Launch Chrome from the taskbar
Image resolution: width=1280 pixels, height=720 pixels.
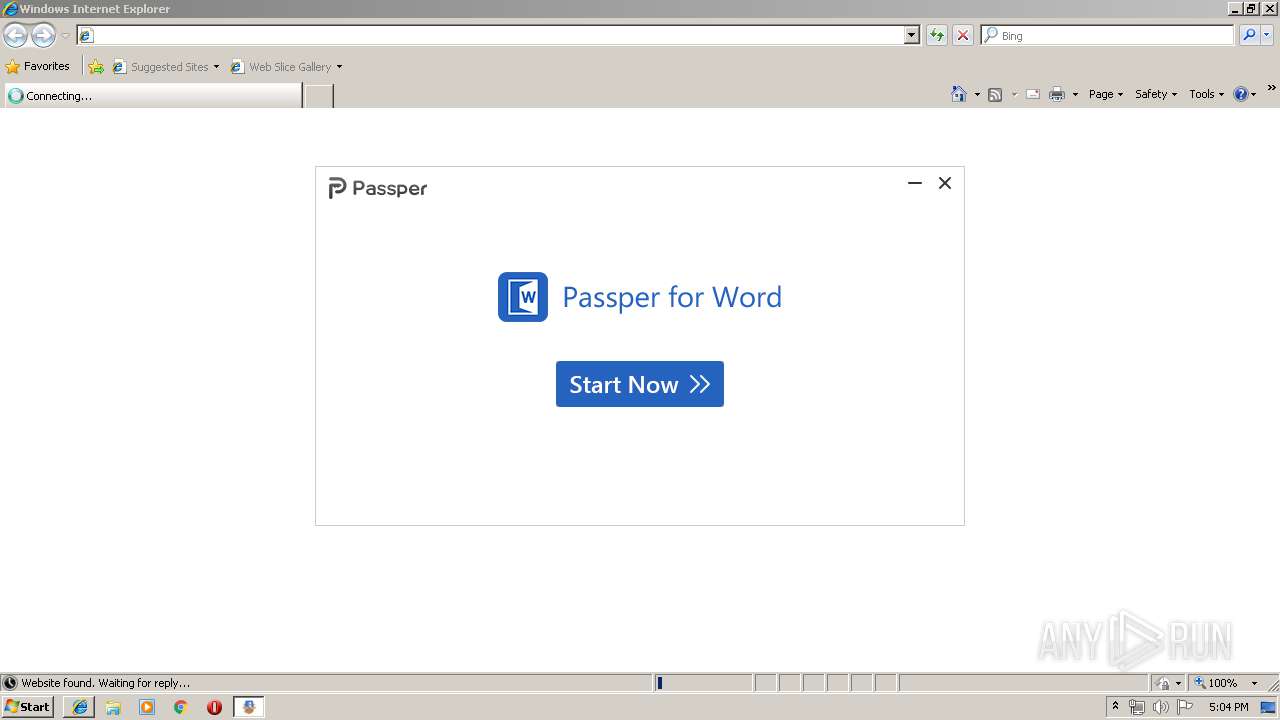point(181,707)
